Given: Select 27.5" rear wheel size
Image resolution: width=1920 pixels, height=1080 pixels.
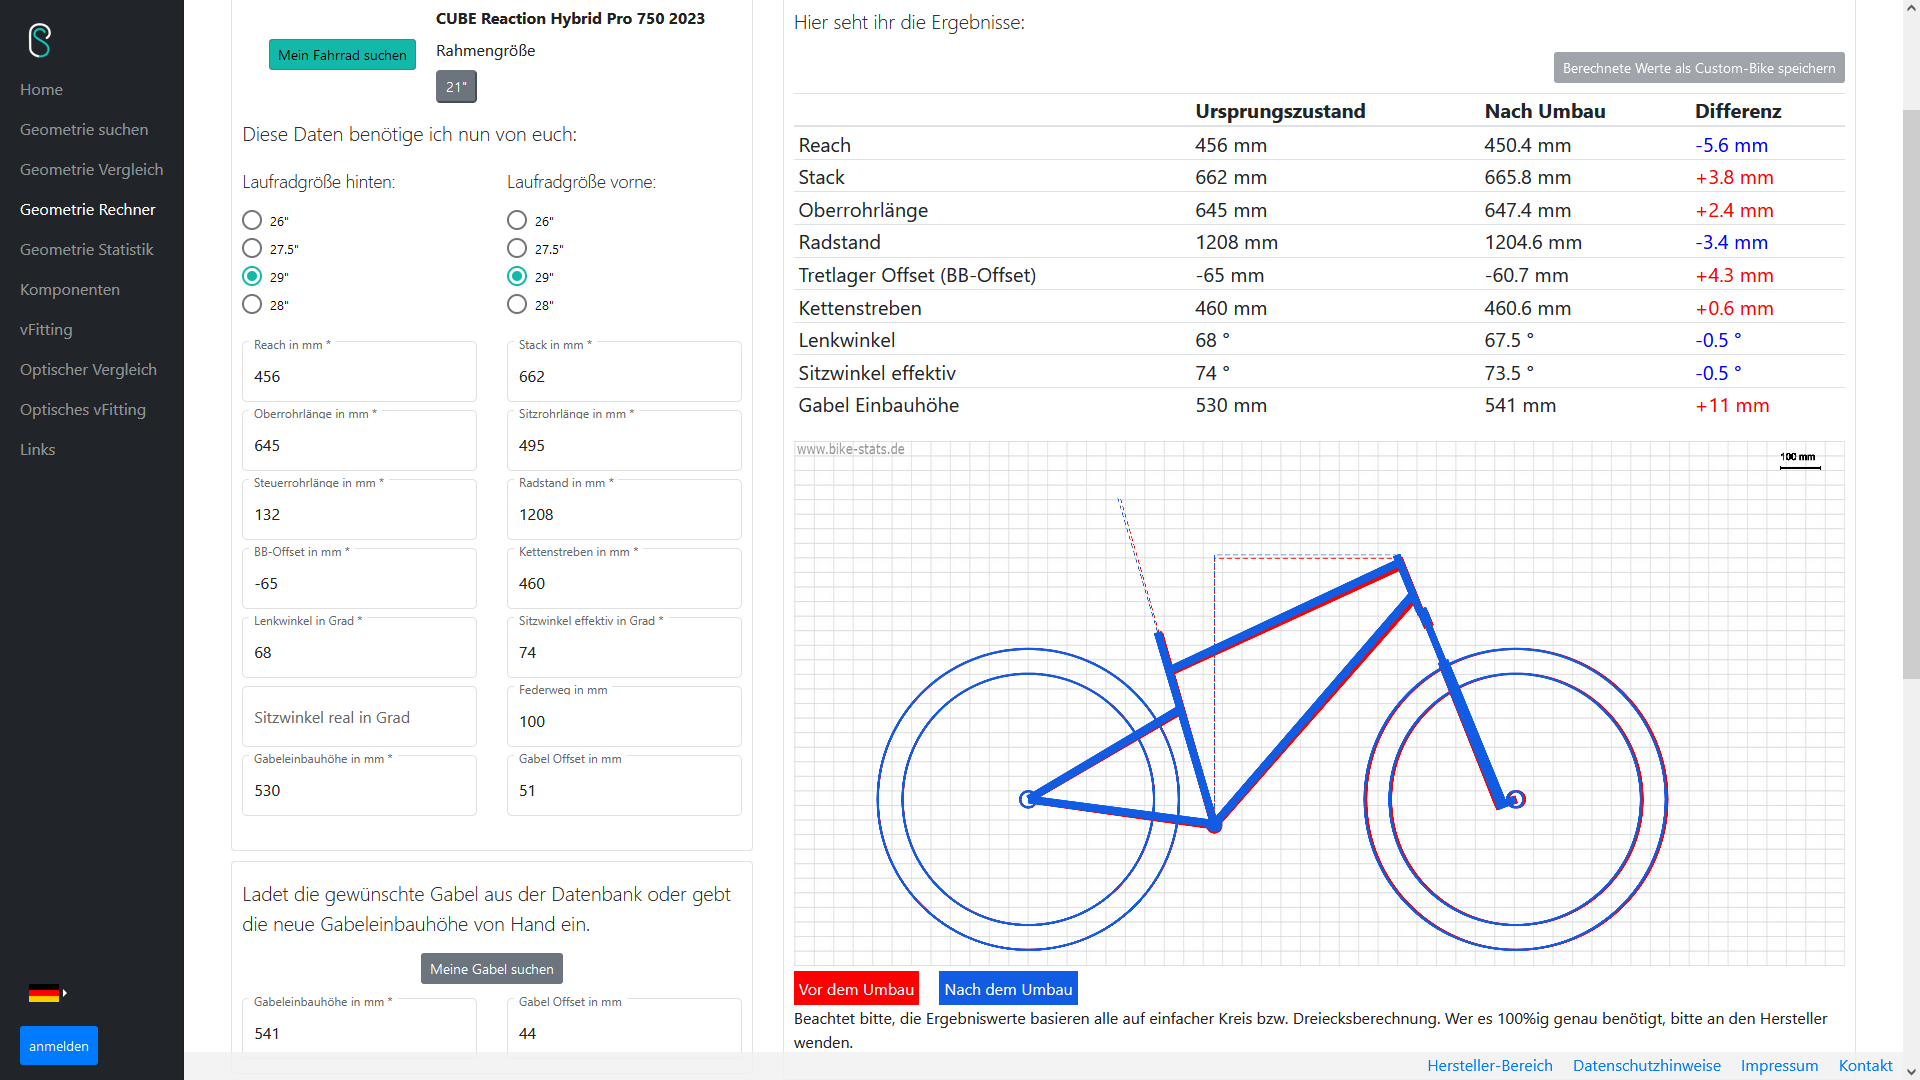Looking at the screenshot, I should click(252, 249).
